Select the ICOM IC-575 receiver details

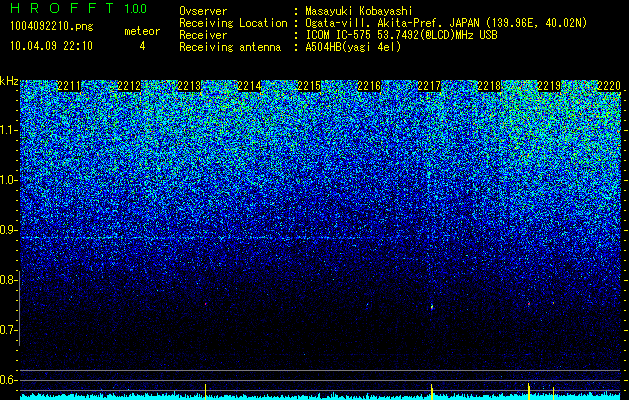(x=401, y=35)
